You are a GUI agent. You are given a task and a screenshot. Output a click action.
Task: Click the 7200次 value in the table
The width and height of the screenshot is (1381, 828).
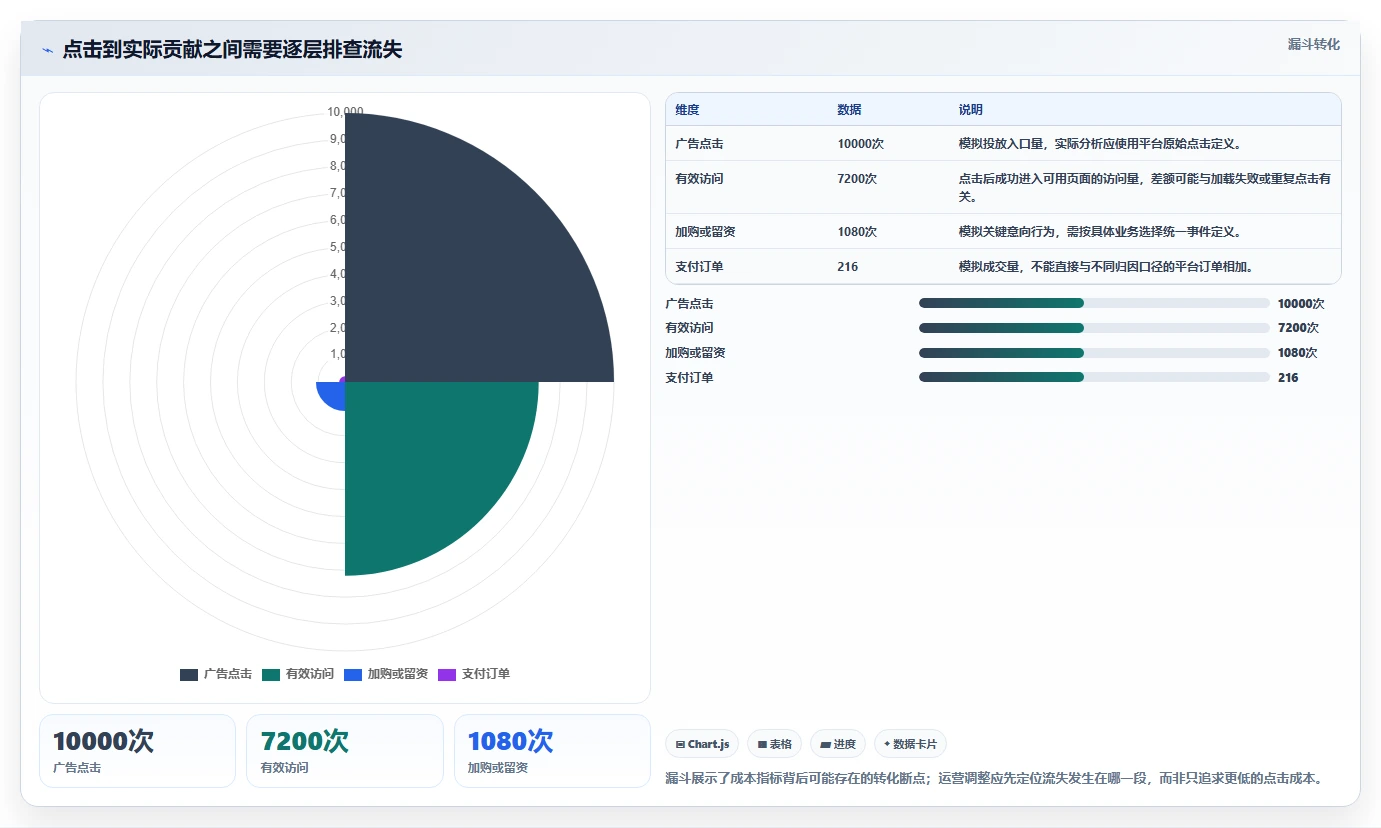click(x=857, y=178)
